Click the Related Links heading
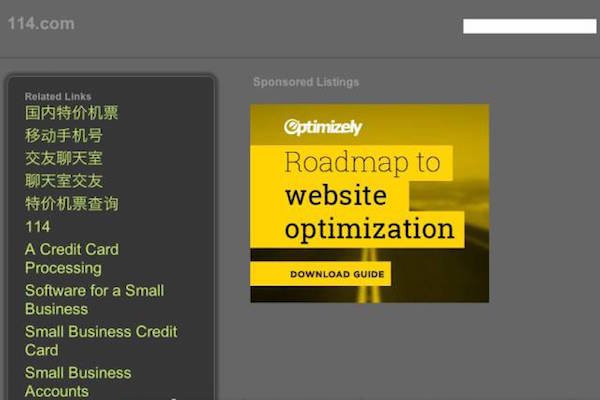The image size is (600, 400). click(x=58, y=96)
